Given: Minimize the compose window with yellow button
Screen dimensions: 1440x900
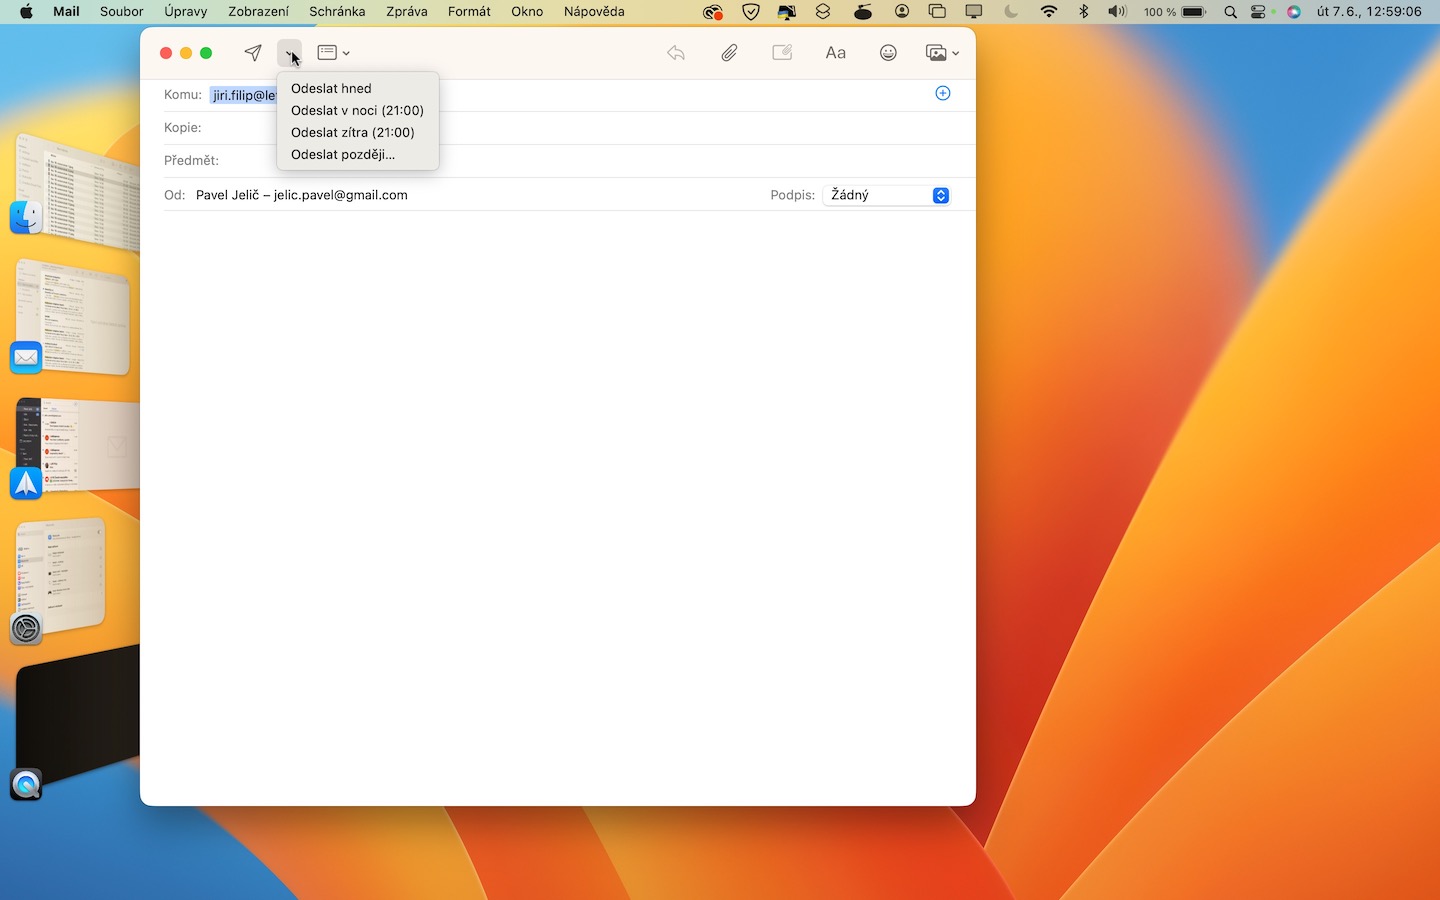Looking at the screenshot, I should pos(186,53).
